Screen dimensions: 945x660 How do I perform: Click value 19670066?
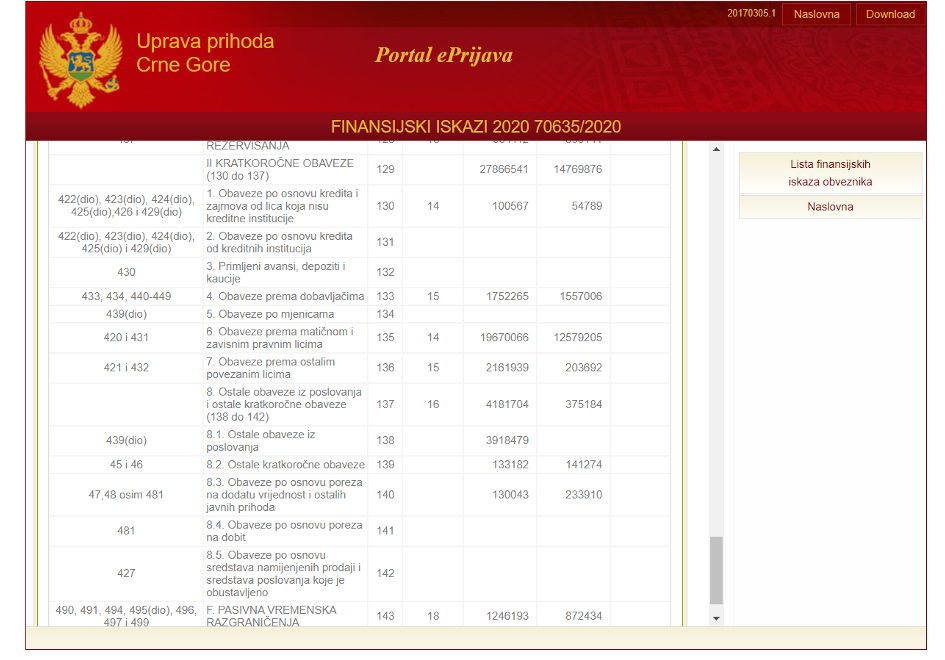pyautogui.click(x=504, y=338)
